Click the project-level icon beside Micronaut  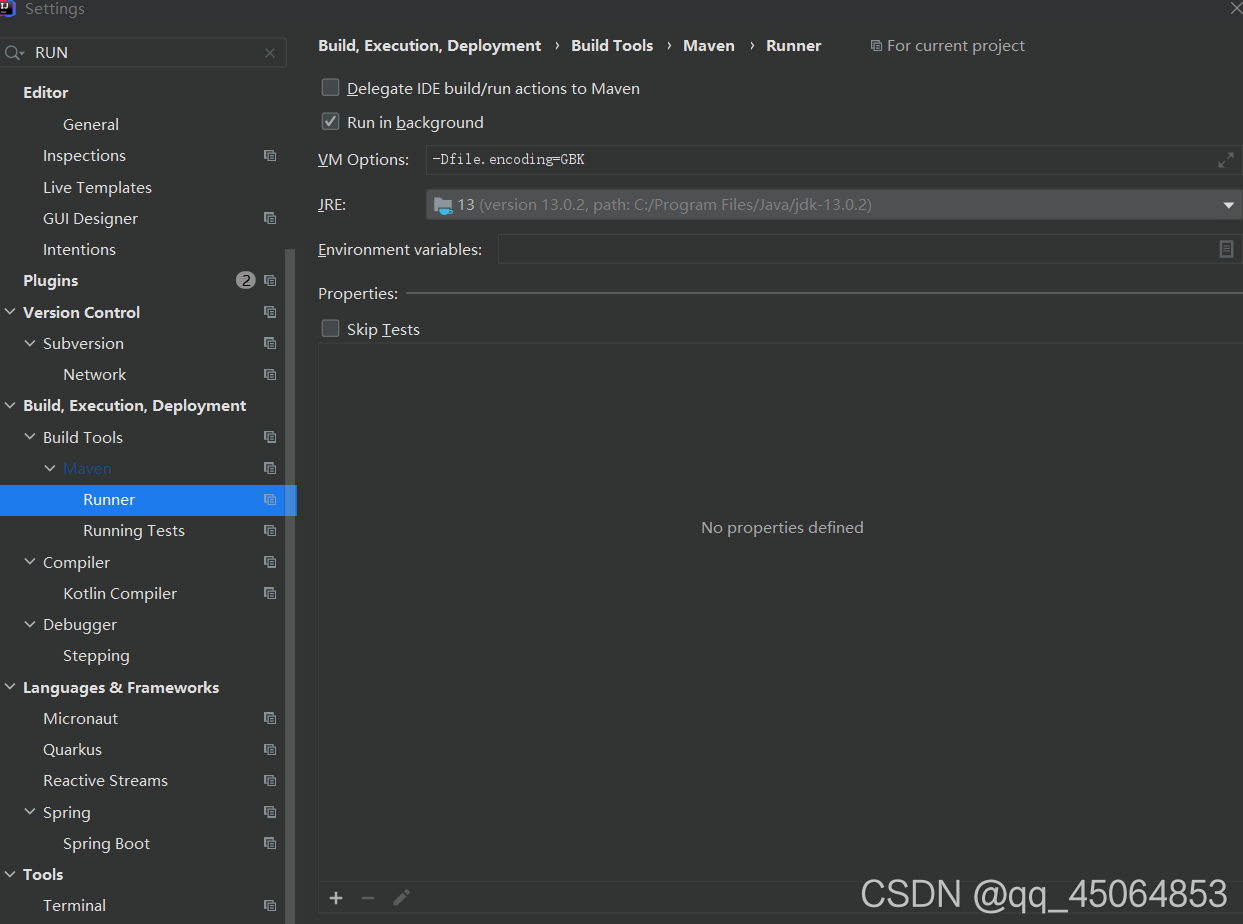coord(270,718)
